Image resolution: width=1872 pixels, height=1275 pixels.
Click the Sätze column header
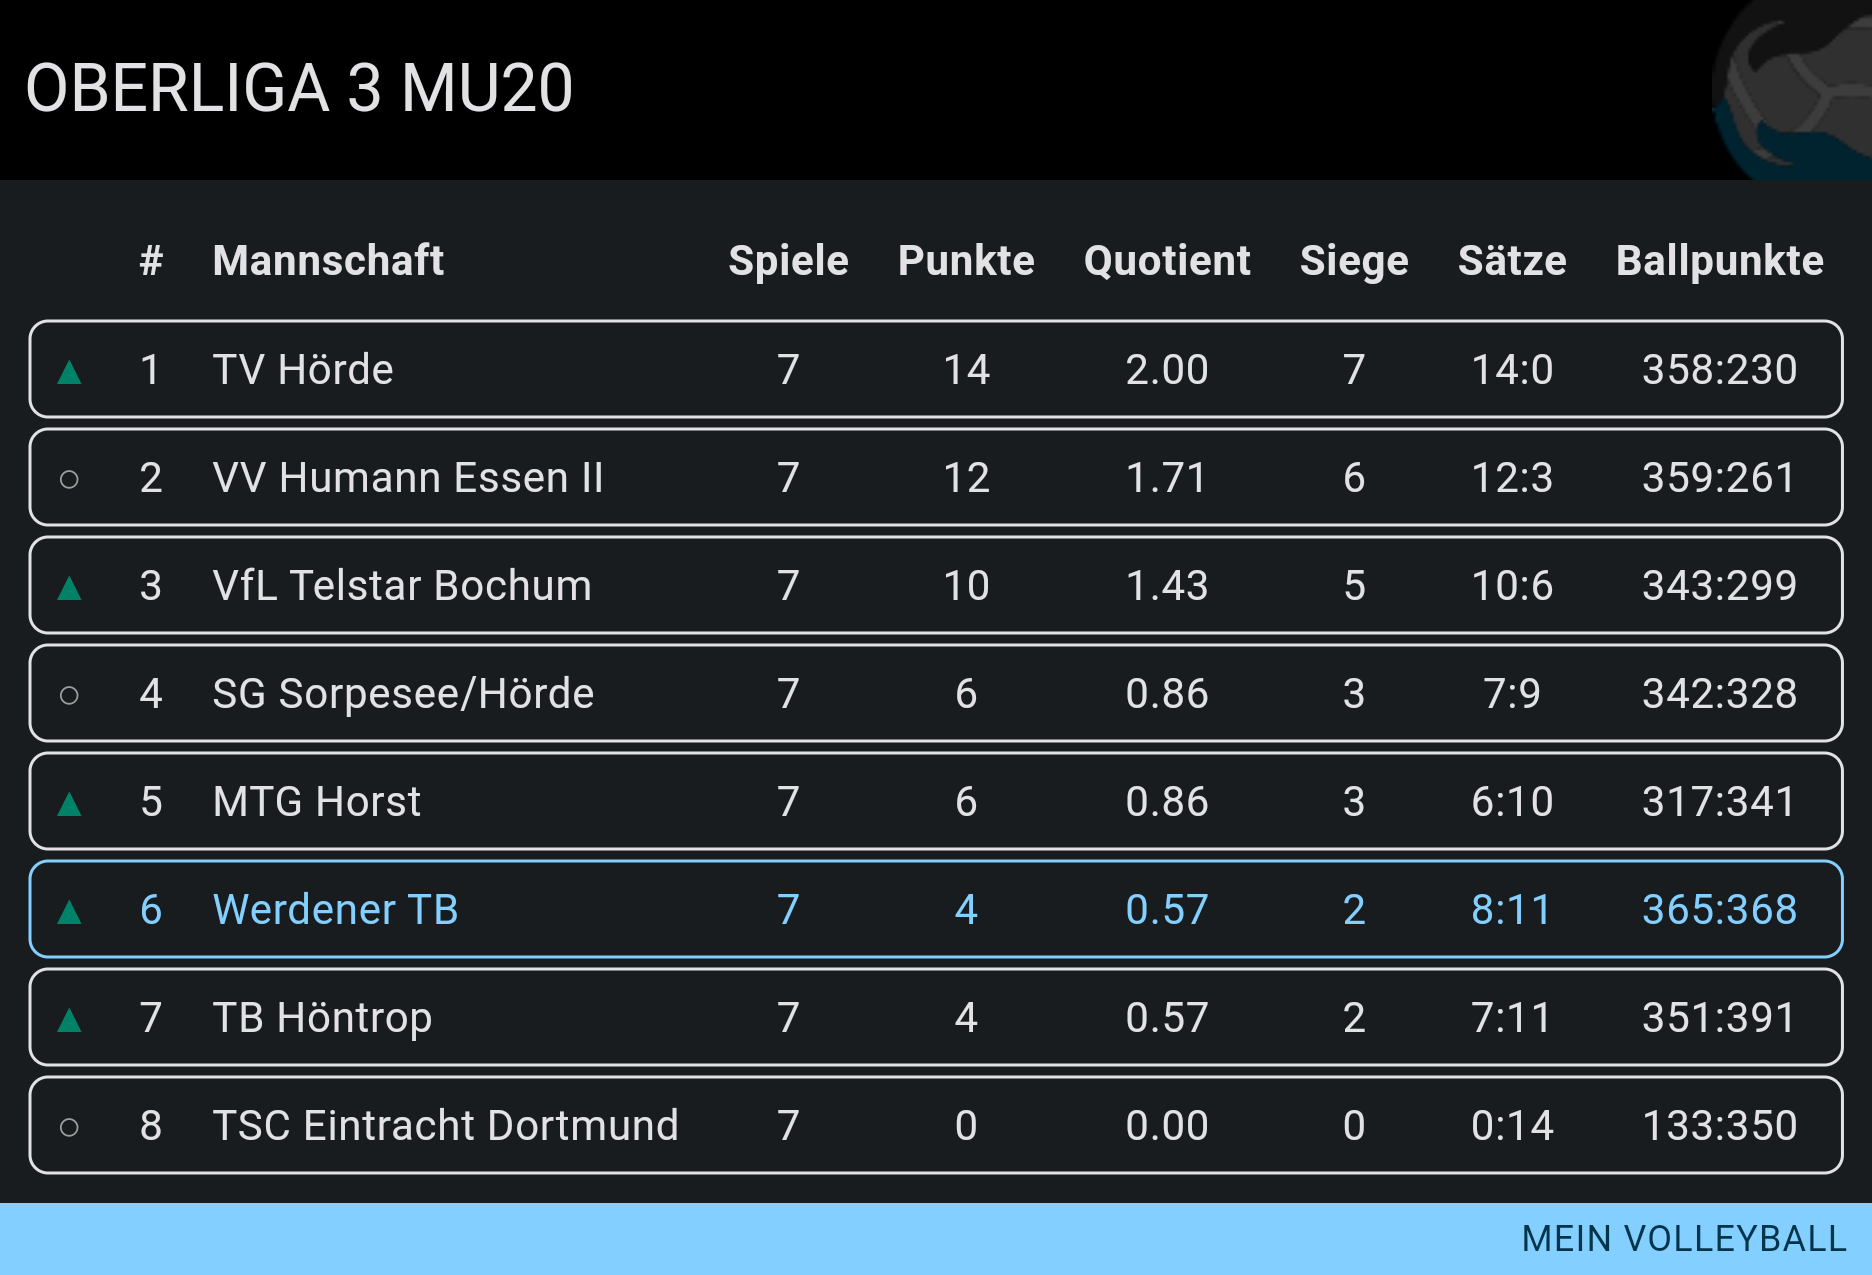[1512, 261]
